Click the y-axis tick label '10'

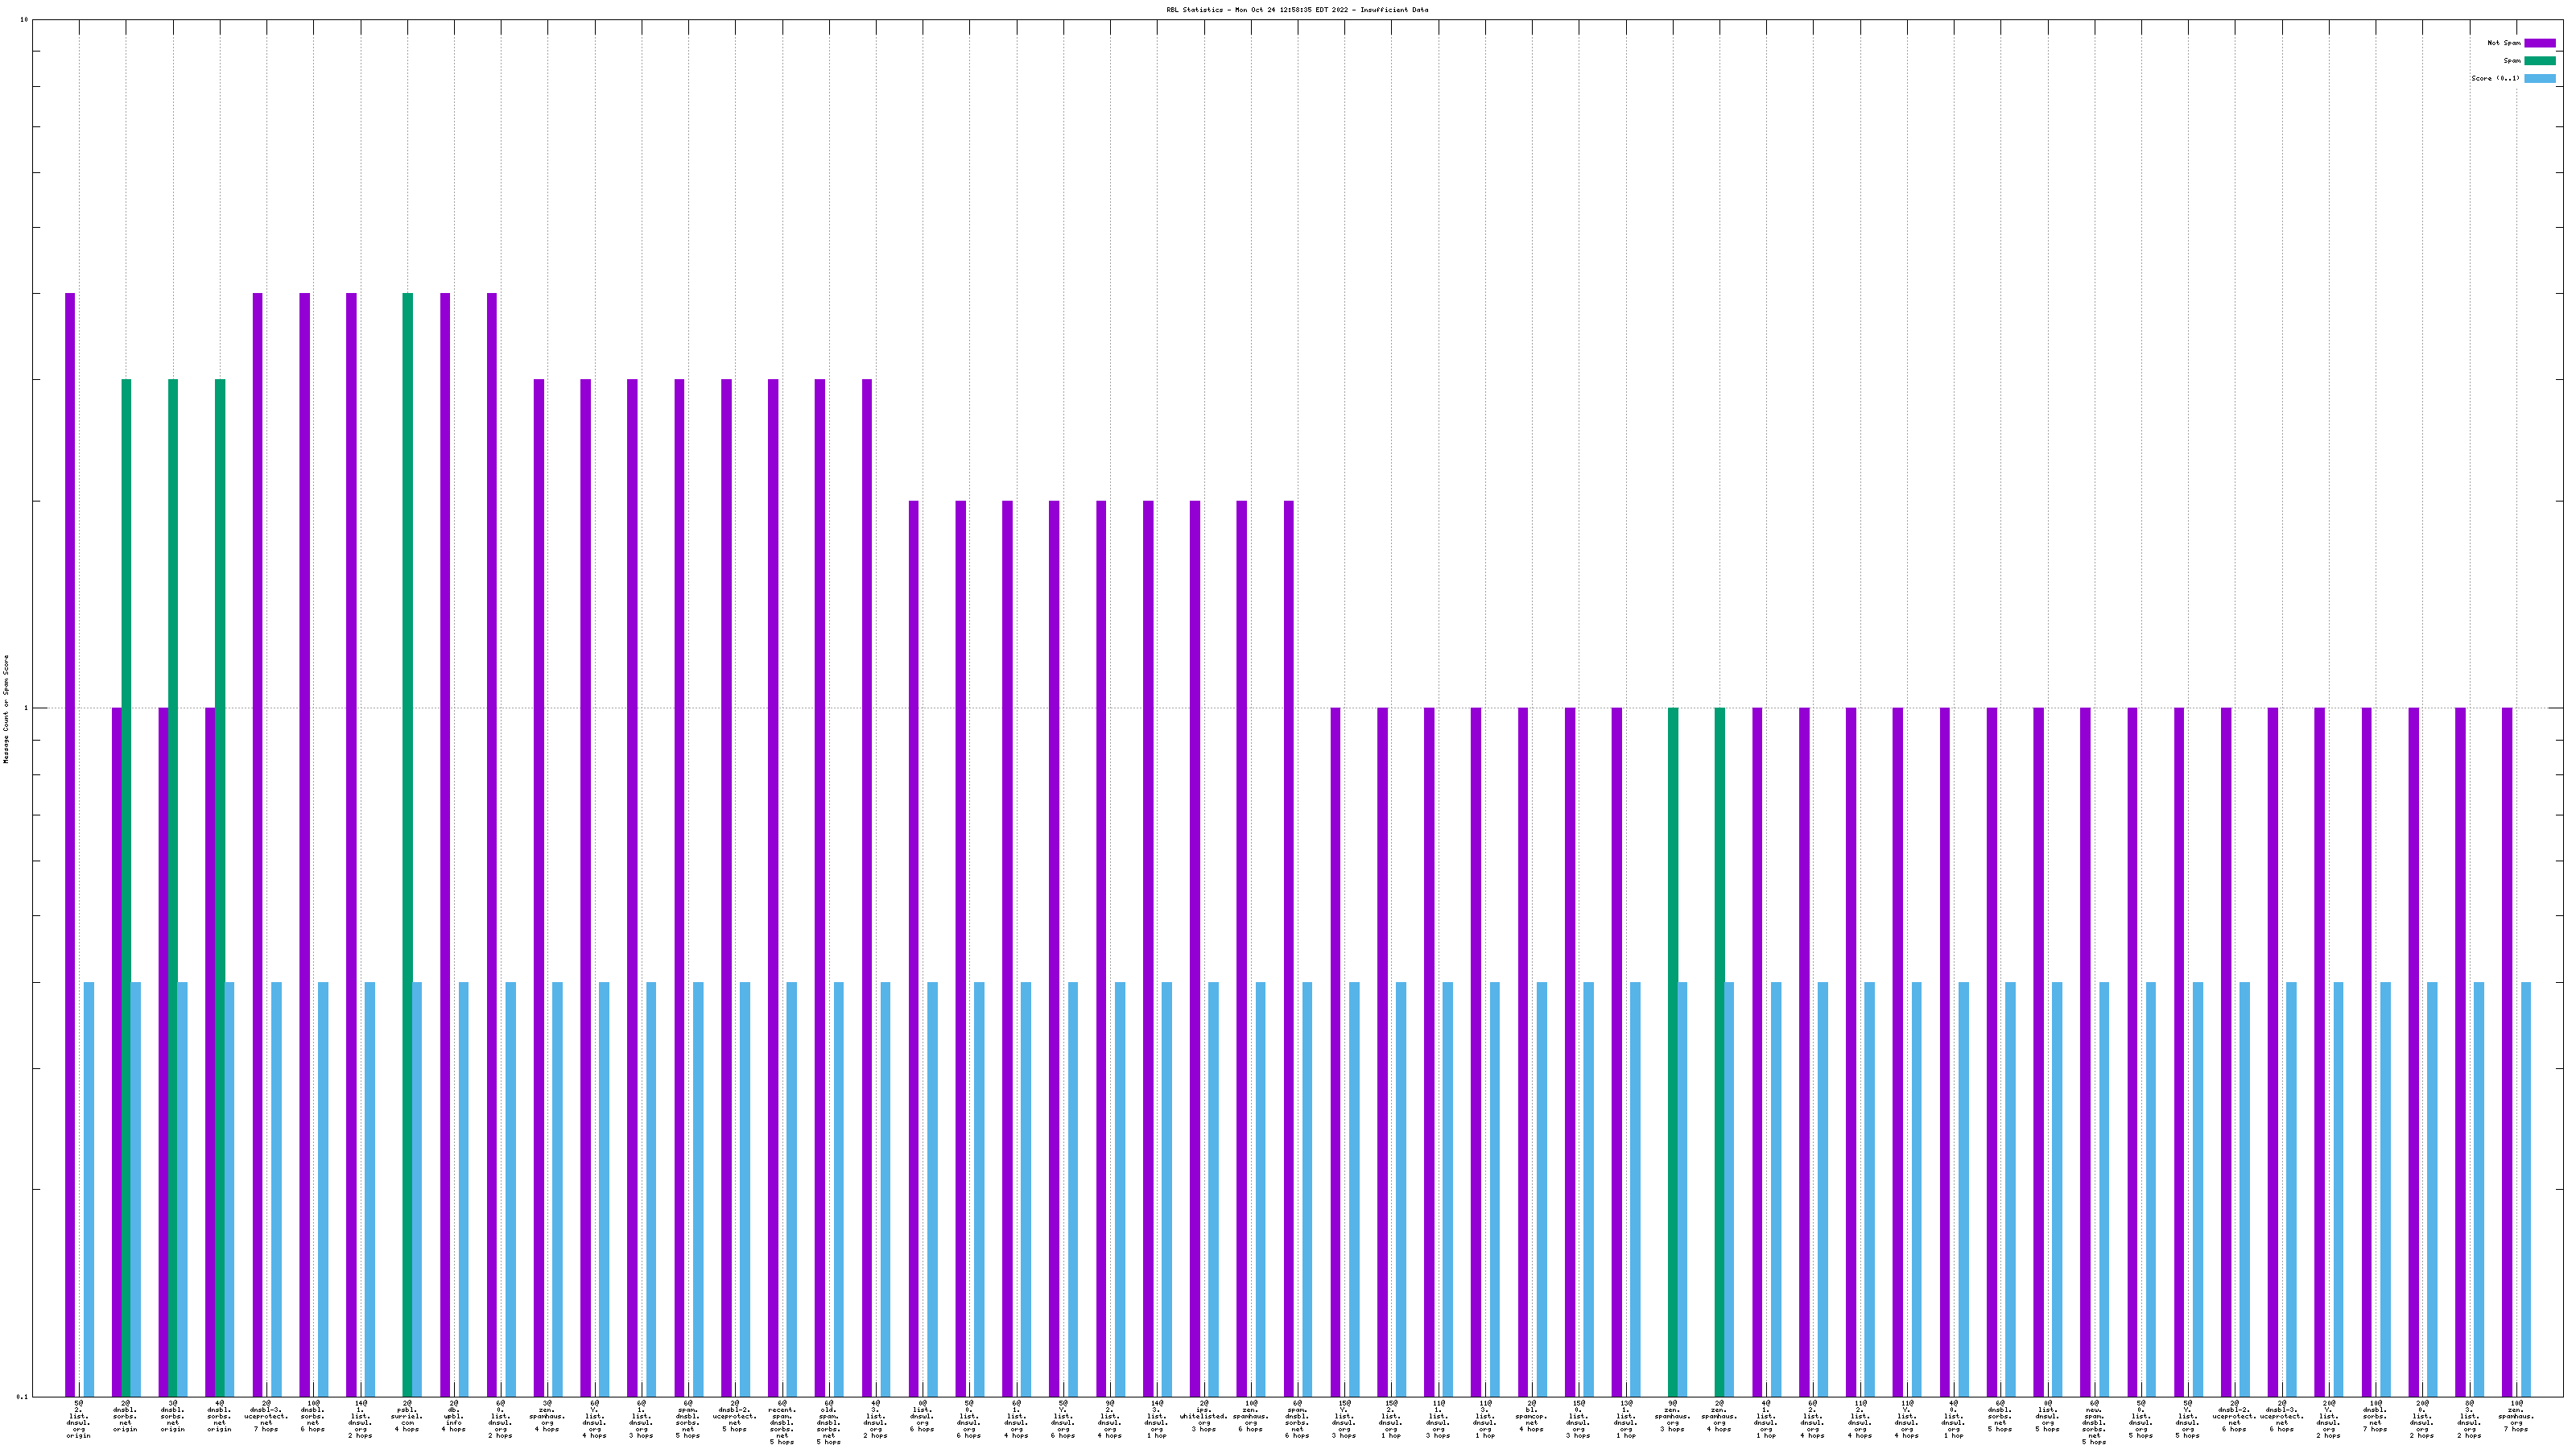(24, 20)
